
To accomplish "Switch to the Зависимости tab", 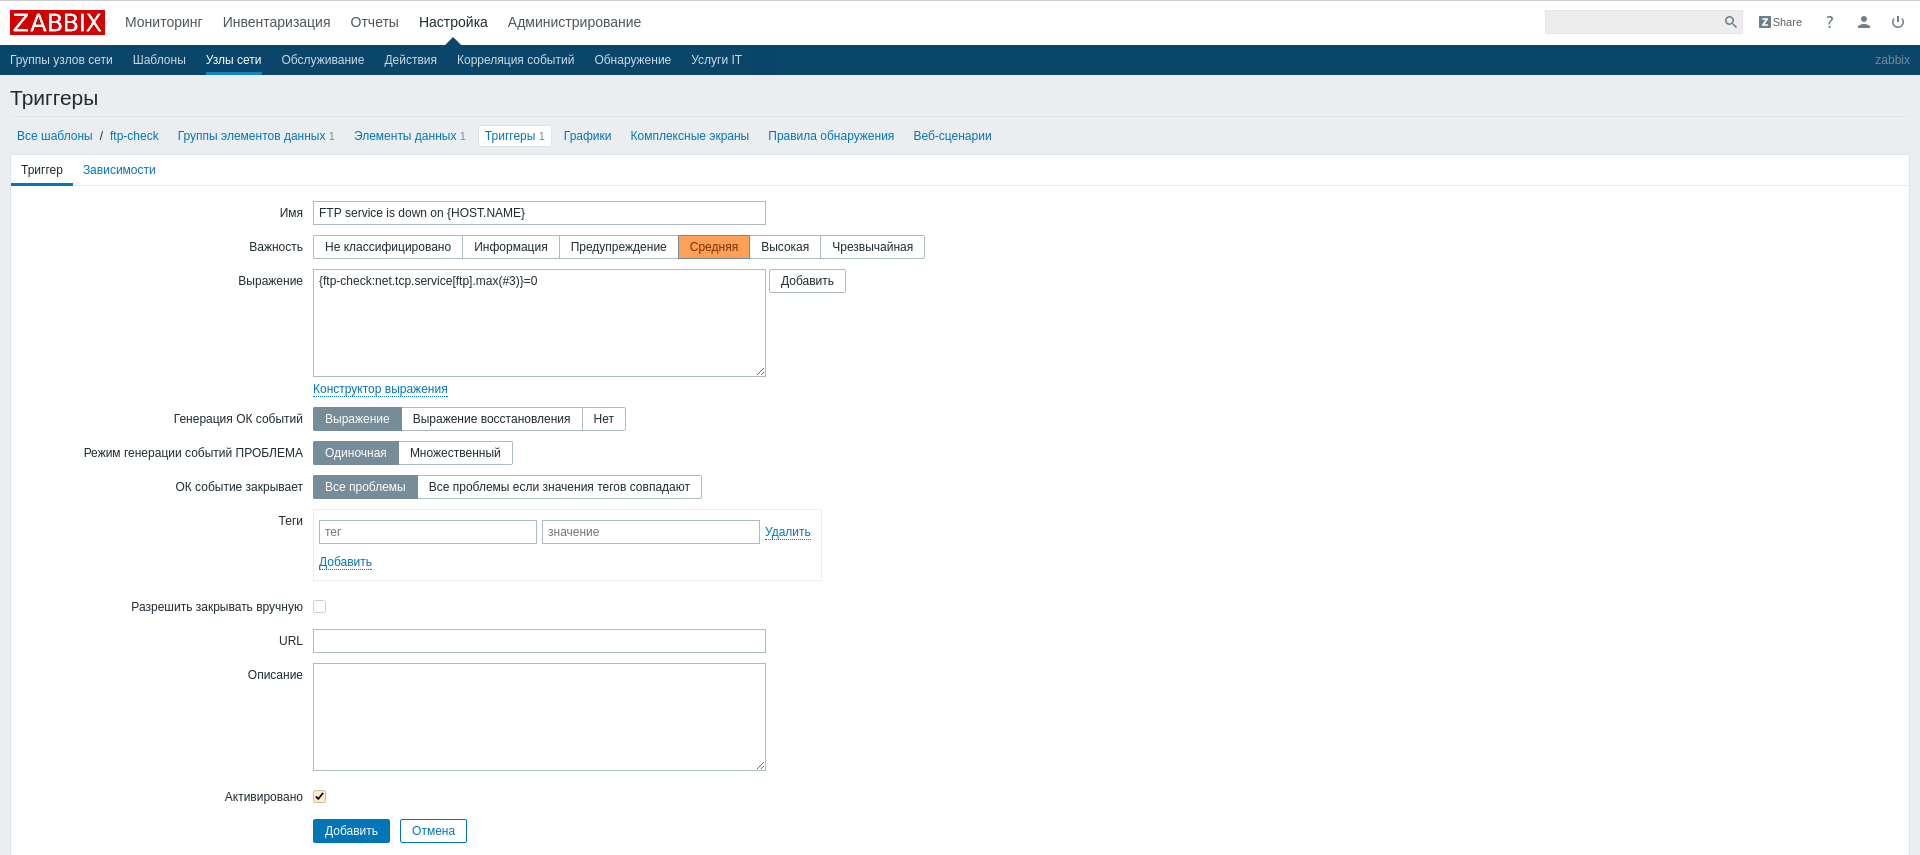I will (x=119, y=170).
